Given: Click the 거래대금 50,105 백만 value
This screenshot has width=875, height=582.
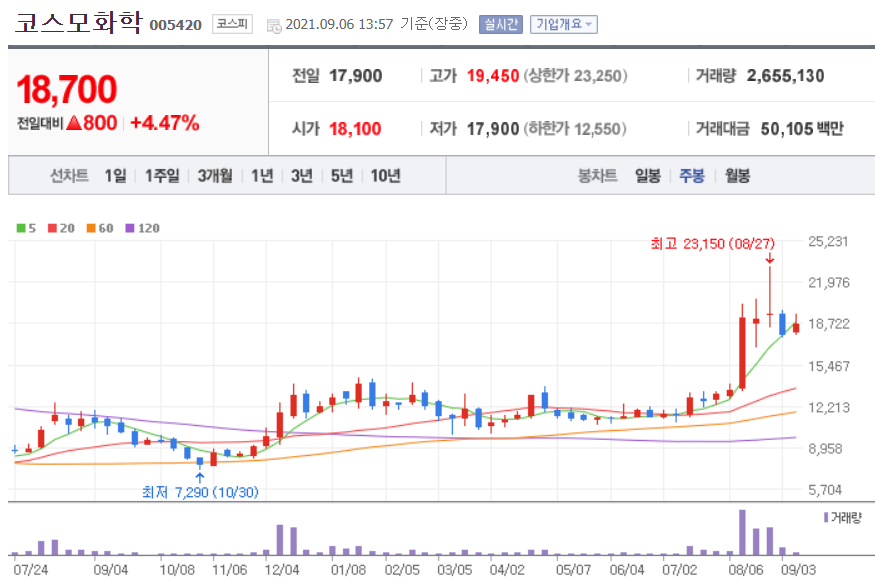Looking at the screenshot, I should click(x=802, y=129).
